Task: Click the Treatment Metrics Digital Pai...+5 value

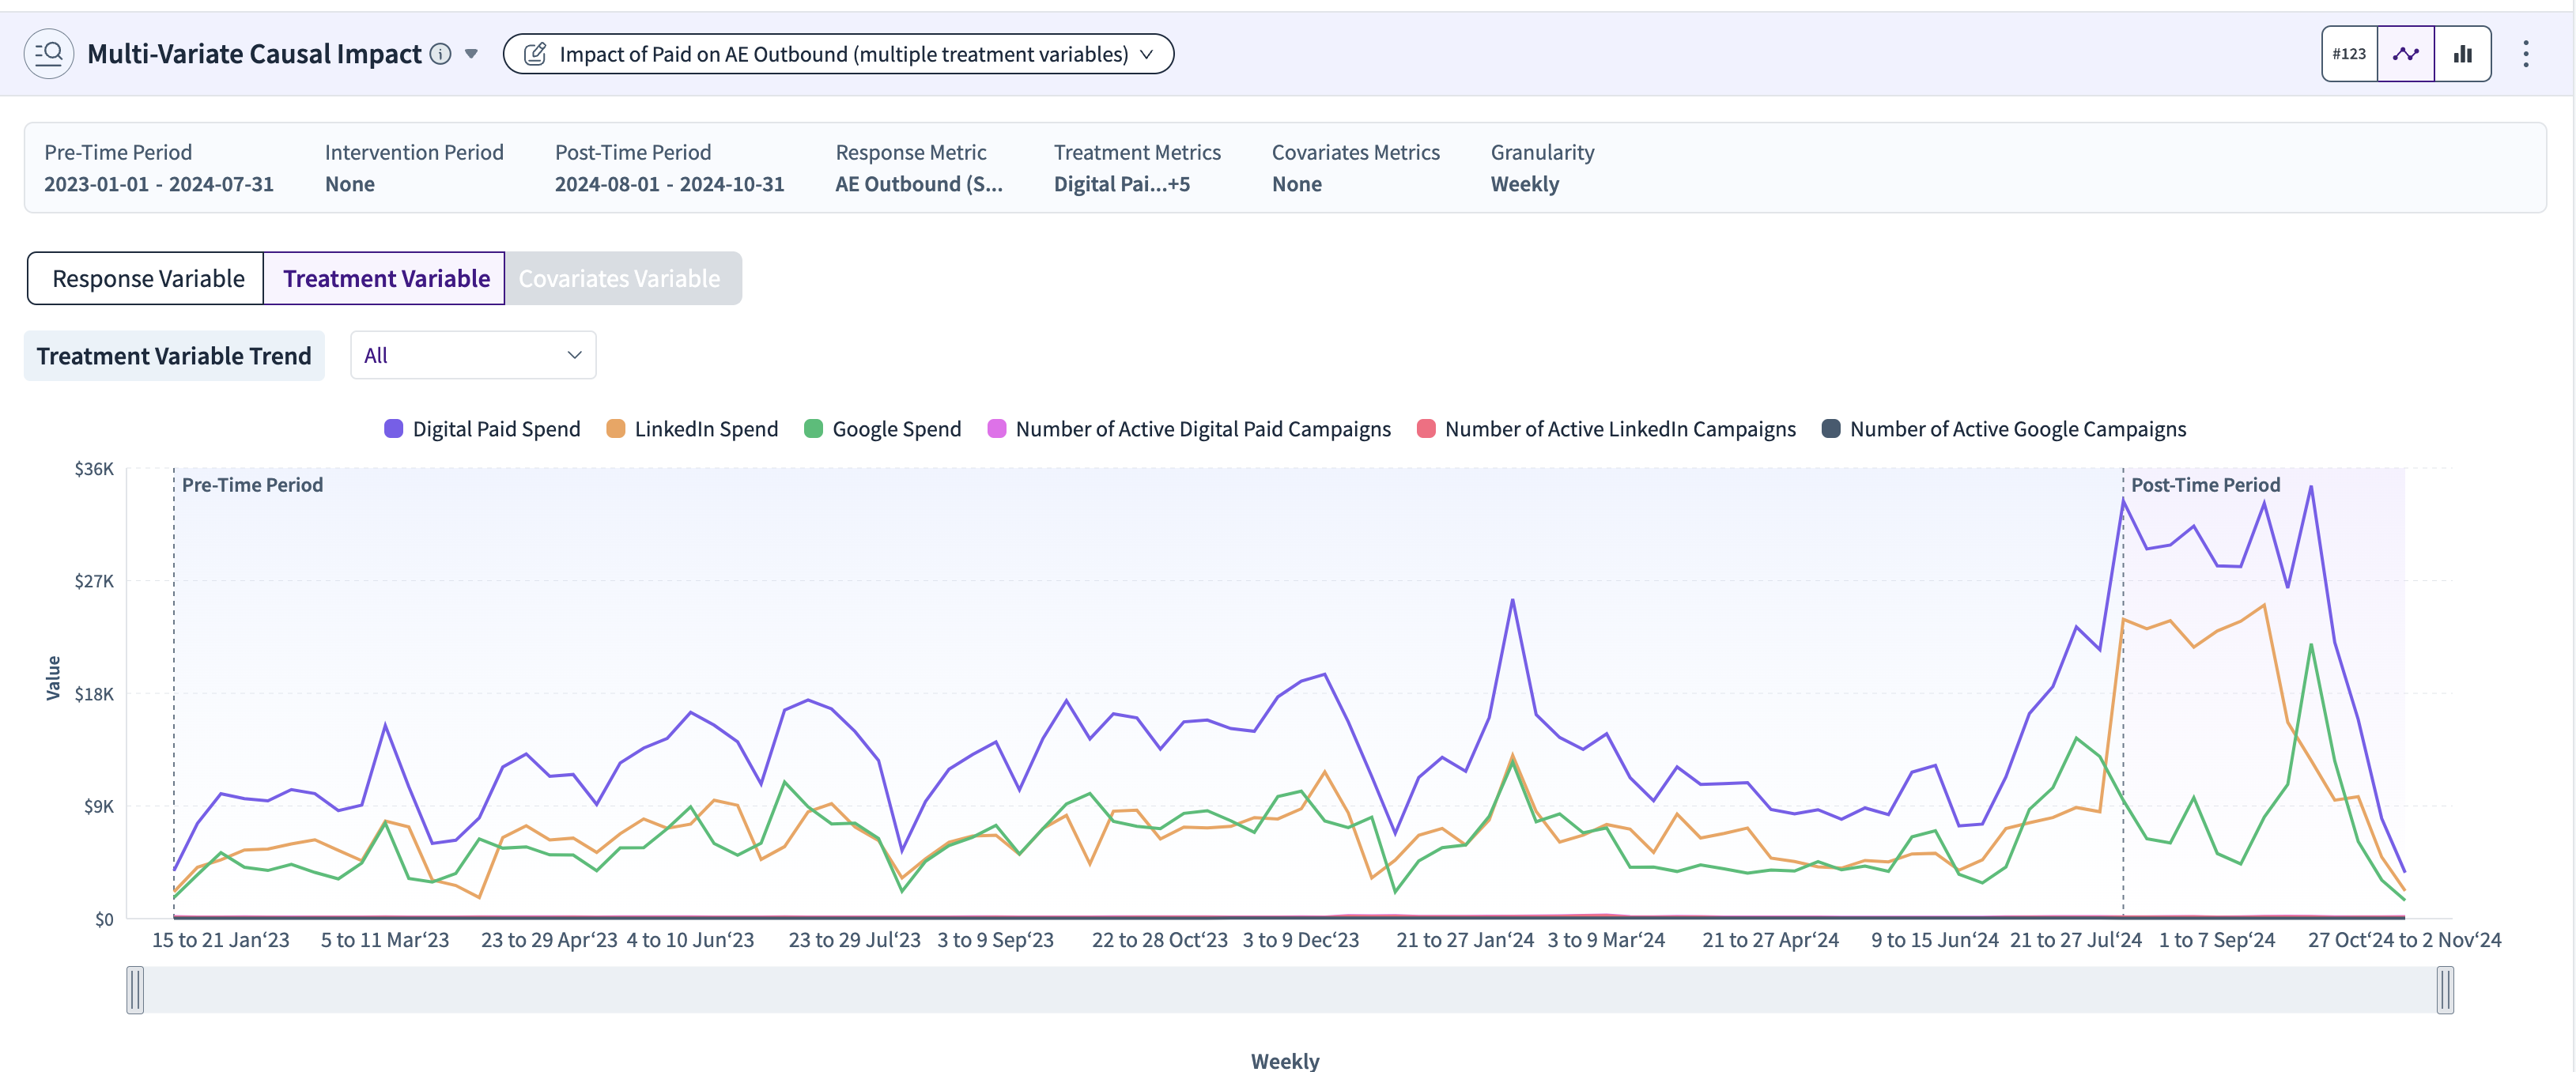Action: coord(1121,184)
